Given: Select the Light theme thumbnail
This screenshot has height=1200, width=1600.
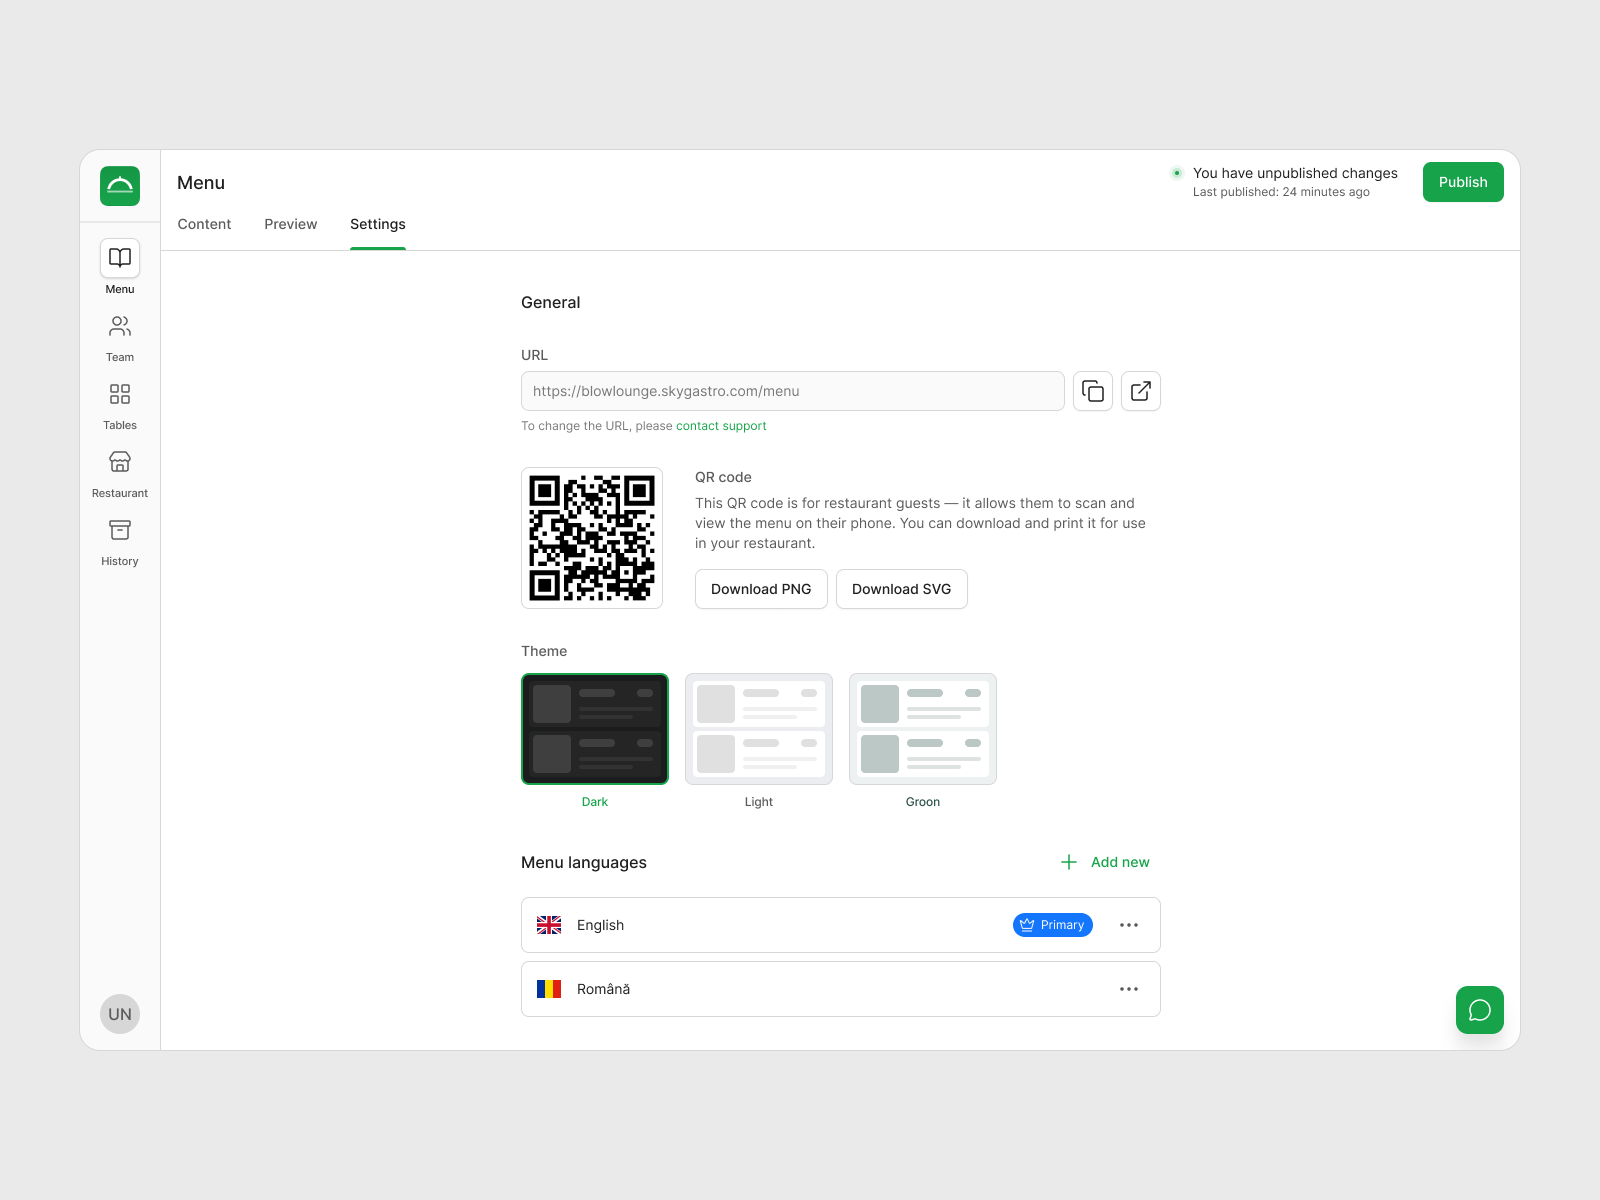Looking at the screenshot, I should 759,729.
